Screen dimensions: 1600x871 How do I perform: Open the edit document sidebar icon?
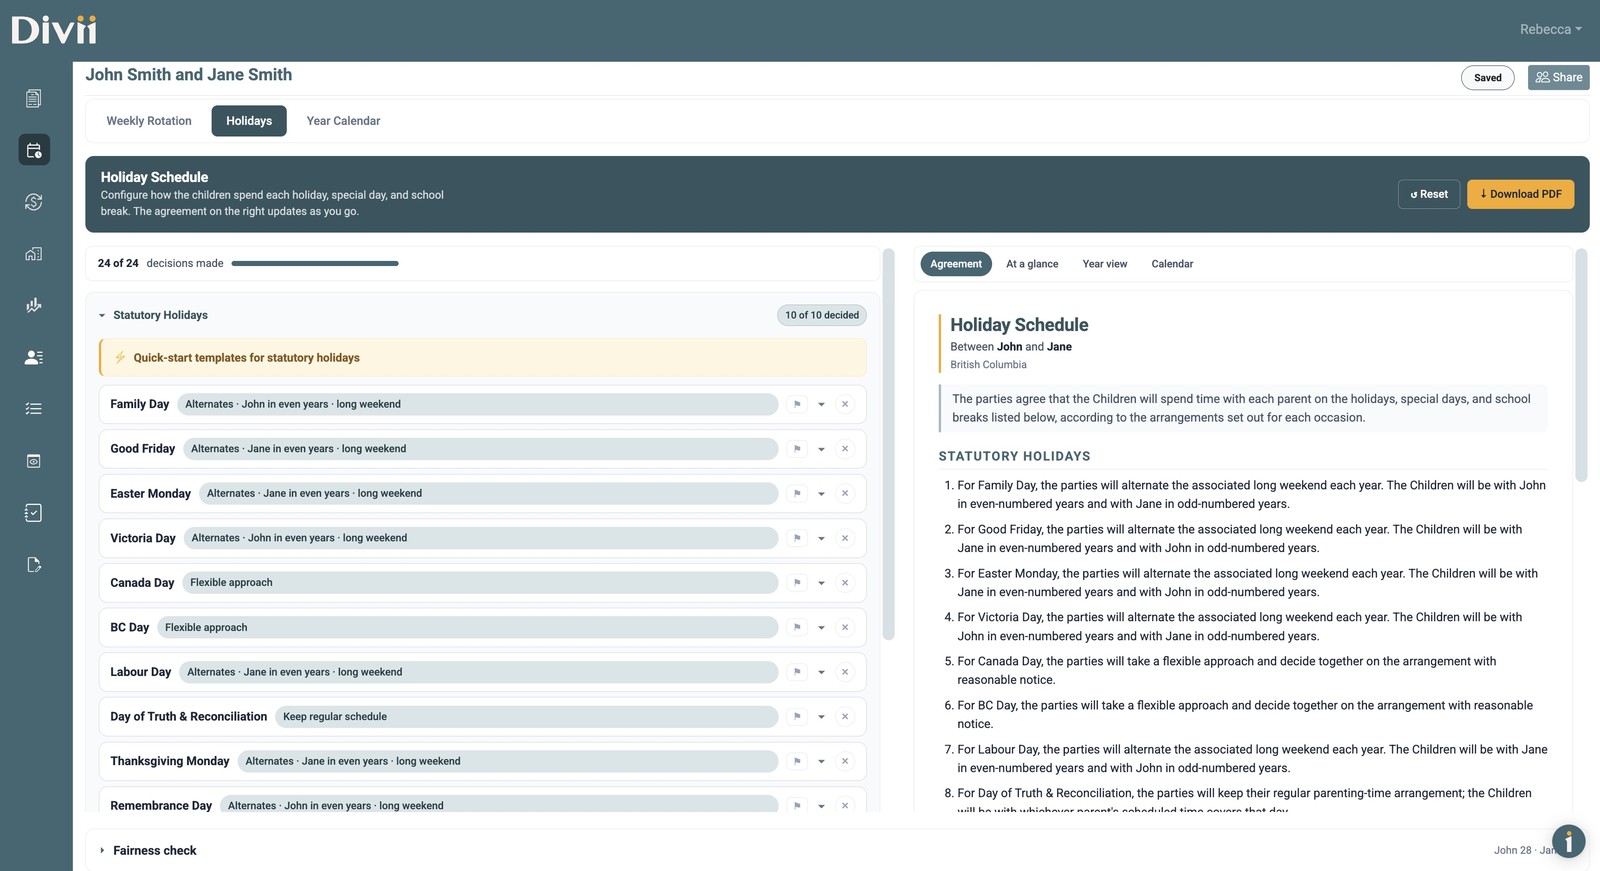[x=33, y=565]
